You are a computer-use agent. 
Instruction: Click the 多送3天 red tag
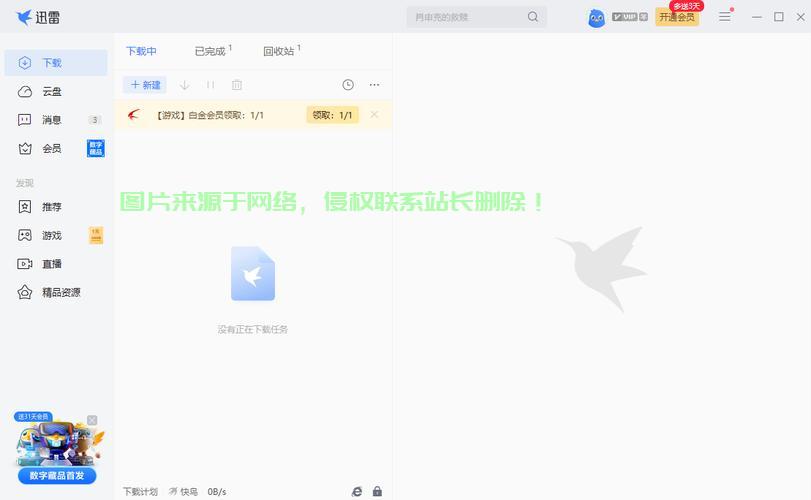click(x=686, y=6)
